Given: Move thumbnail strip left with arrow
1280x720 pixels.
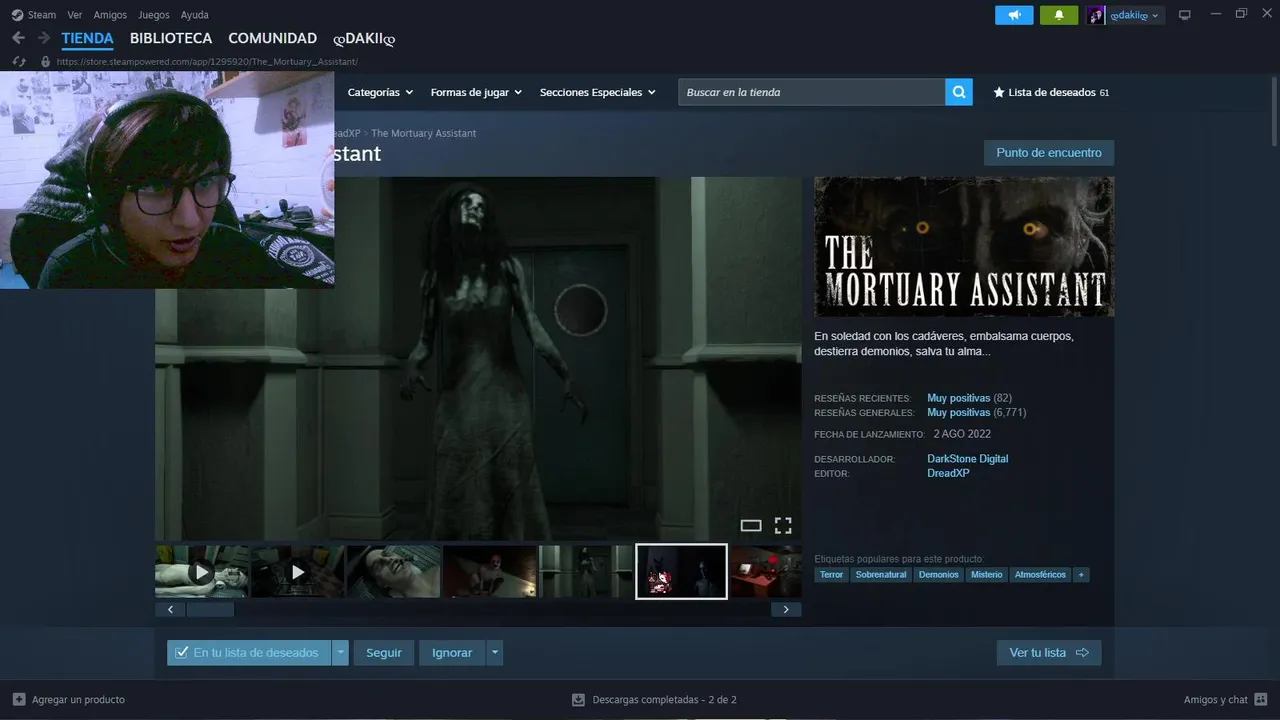Looking at the screenshot, I should tap(170, 609).
